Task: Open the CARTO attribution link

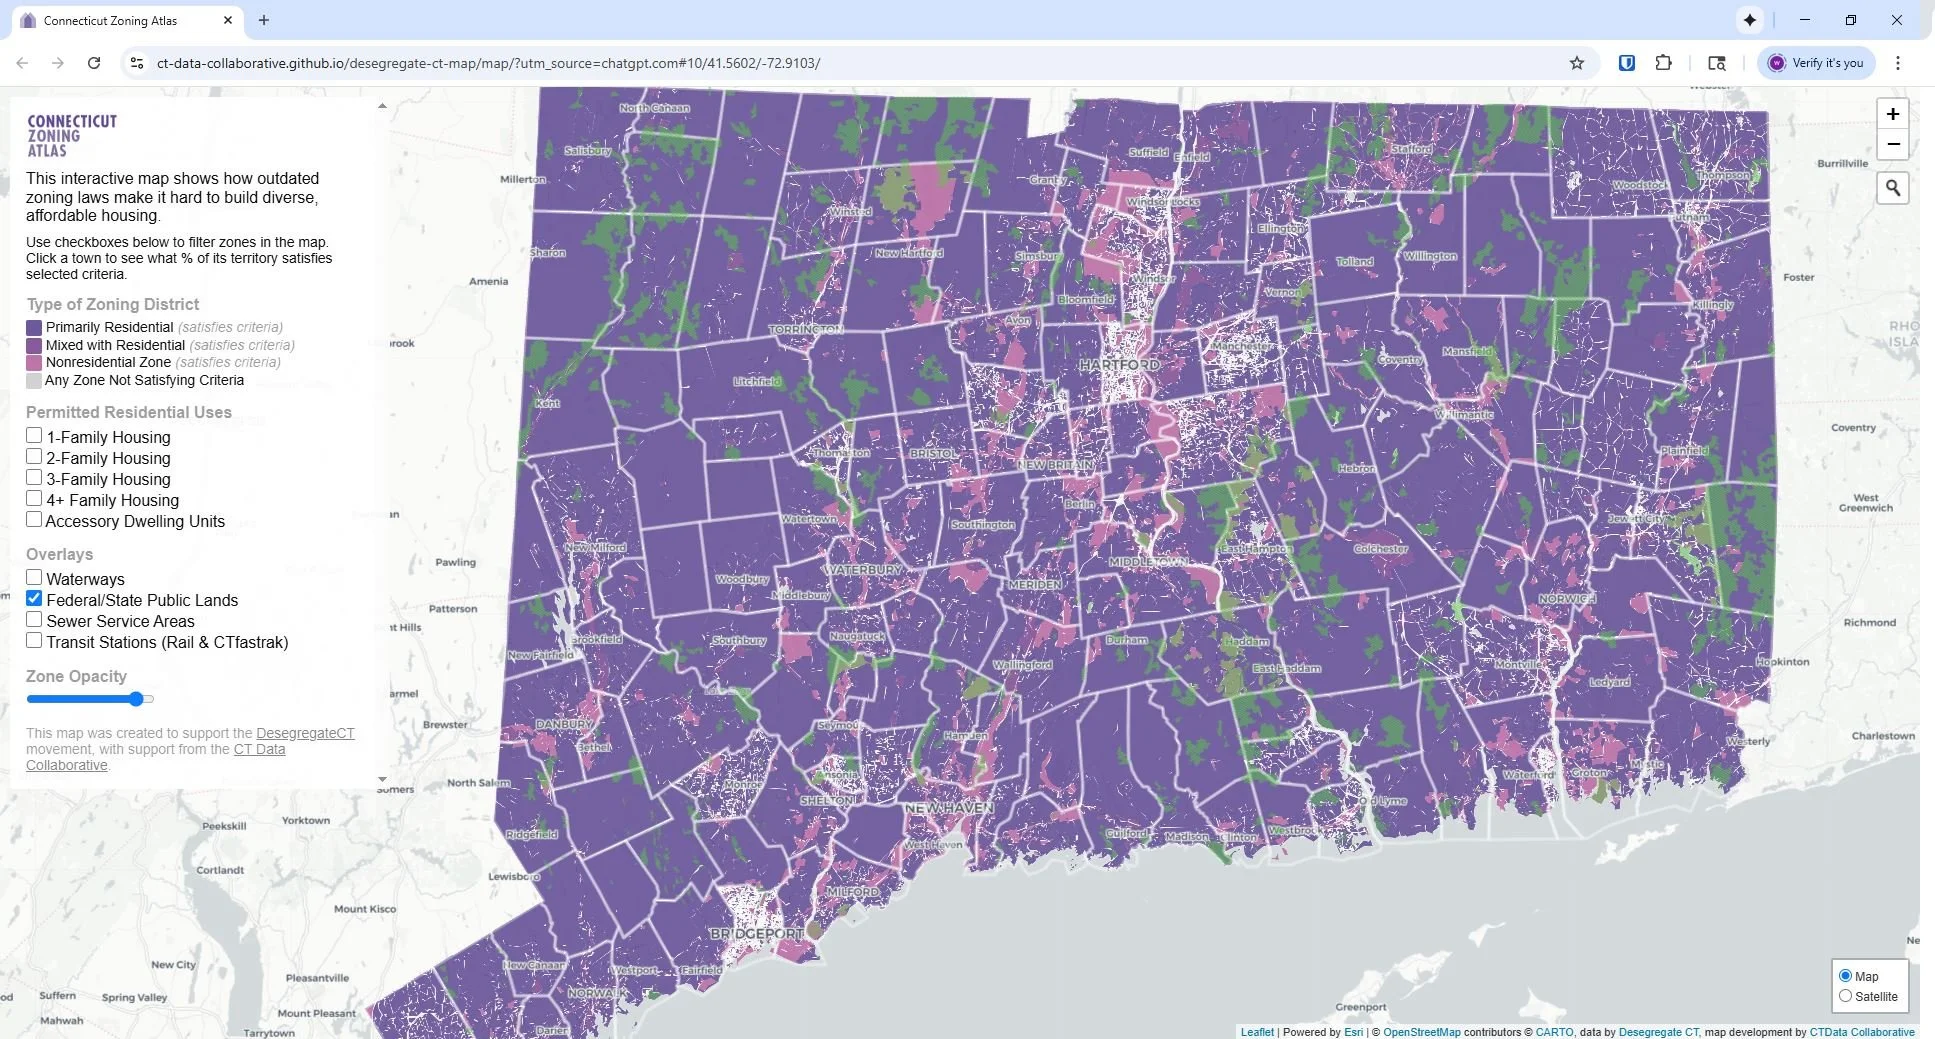Action: point(1554,1032)
